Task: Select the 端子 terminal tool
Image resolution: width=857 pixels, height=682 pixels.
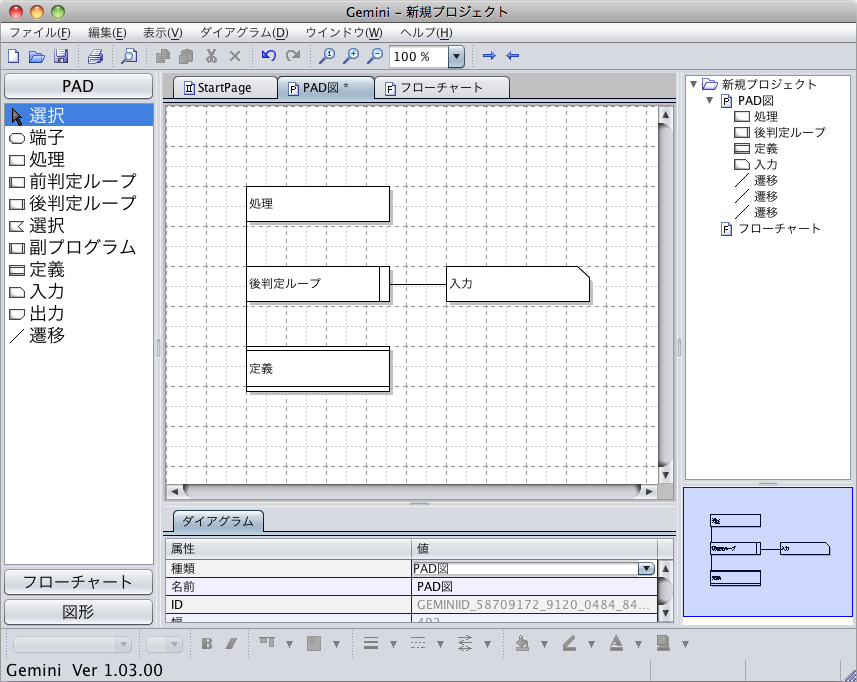Action: pos(79,138)
